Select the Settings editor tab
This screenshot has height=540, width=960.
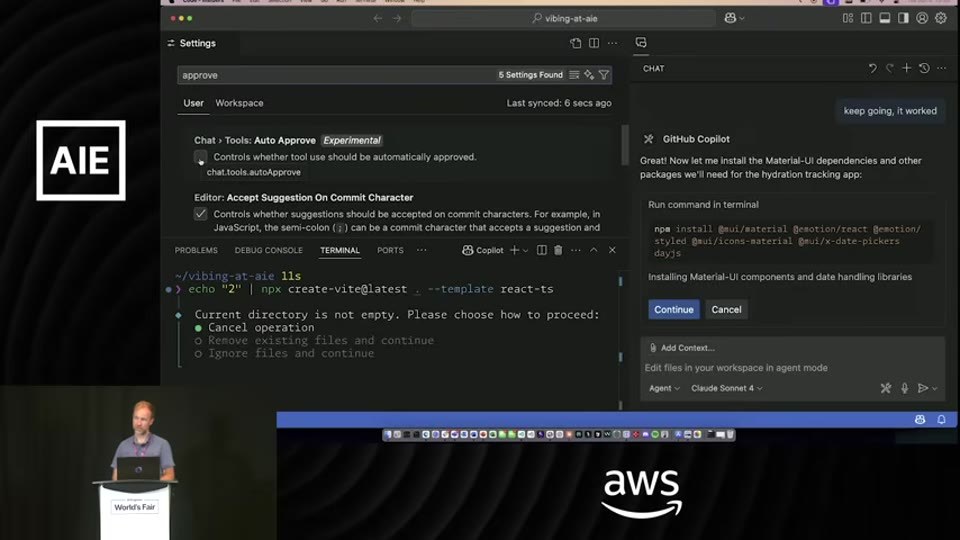[x=192, y=43]
